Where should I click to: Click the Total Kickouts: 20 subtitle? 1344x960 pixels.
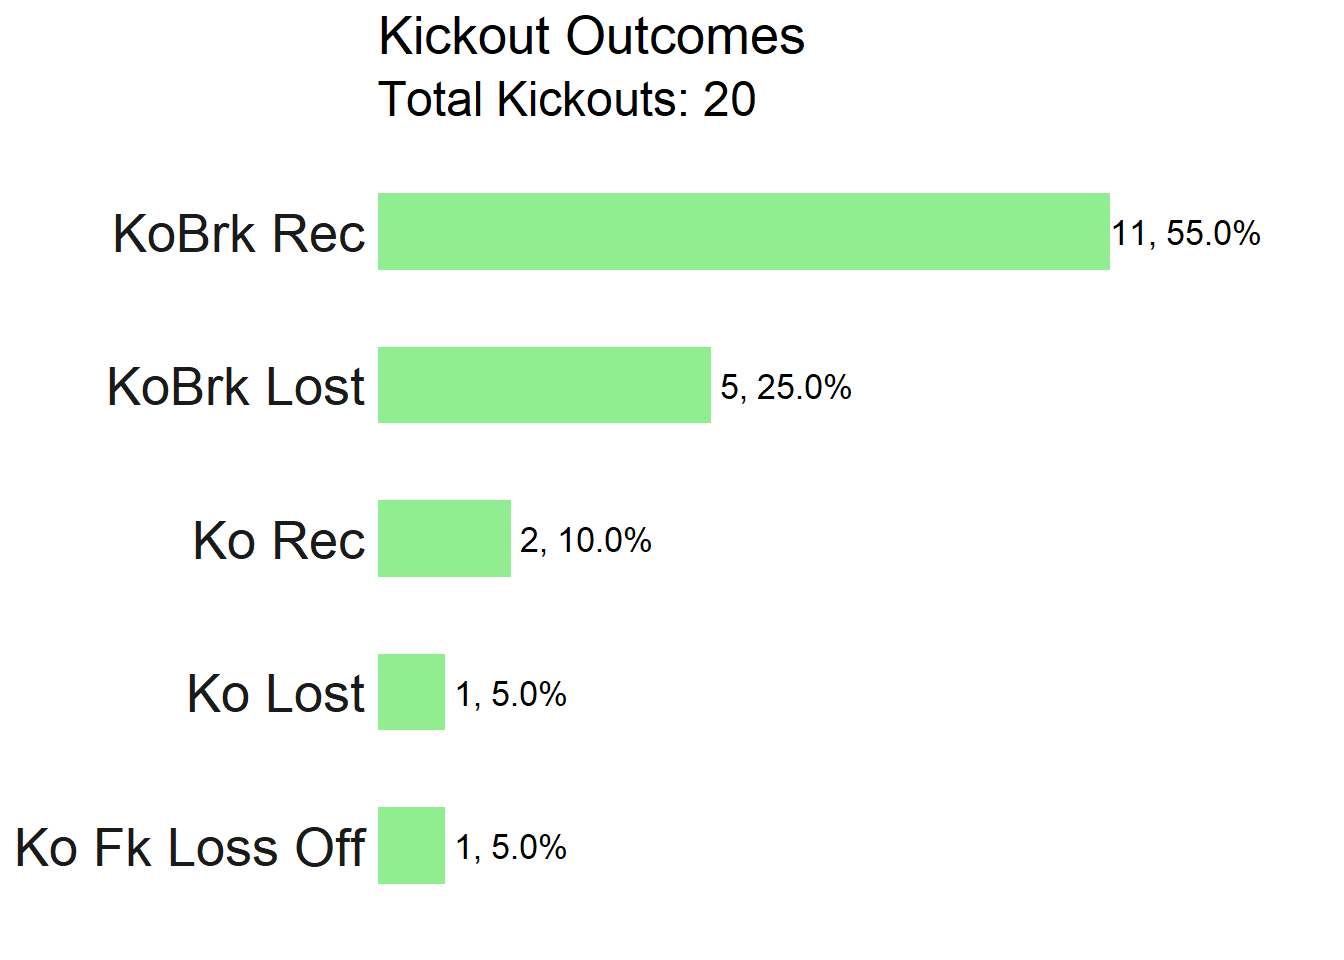(567, 100)
